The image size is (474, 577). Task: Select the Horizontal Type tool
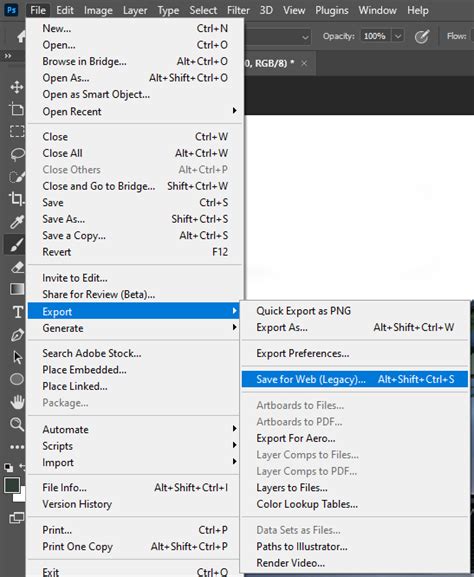coord(17,312)
